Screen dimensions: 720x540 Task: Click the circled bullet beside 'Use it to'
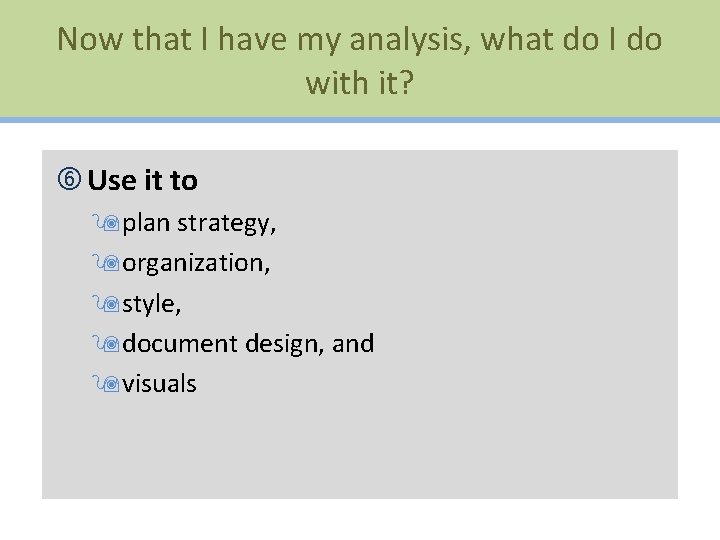pos(70,181)
